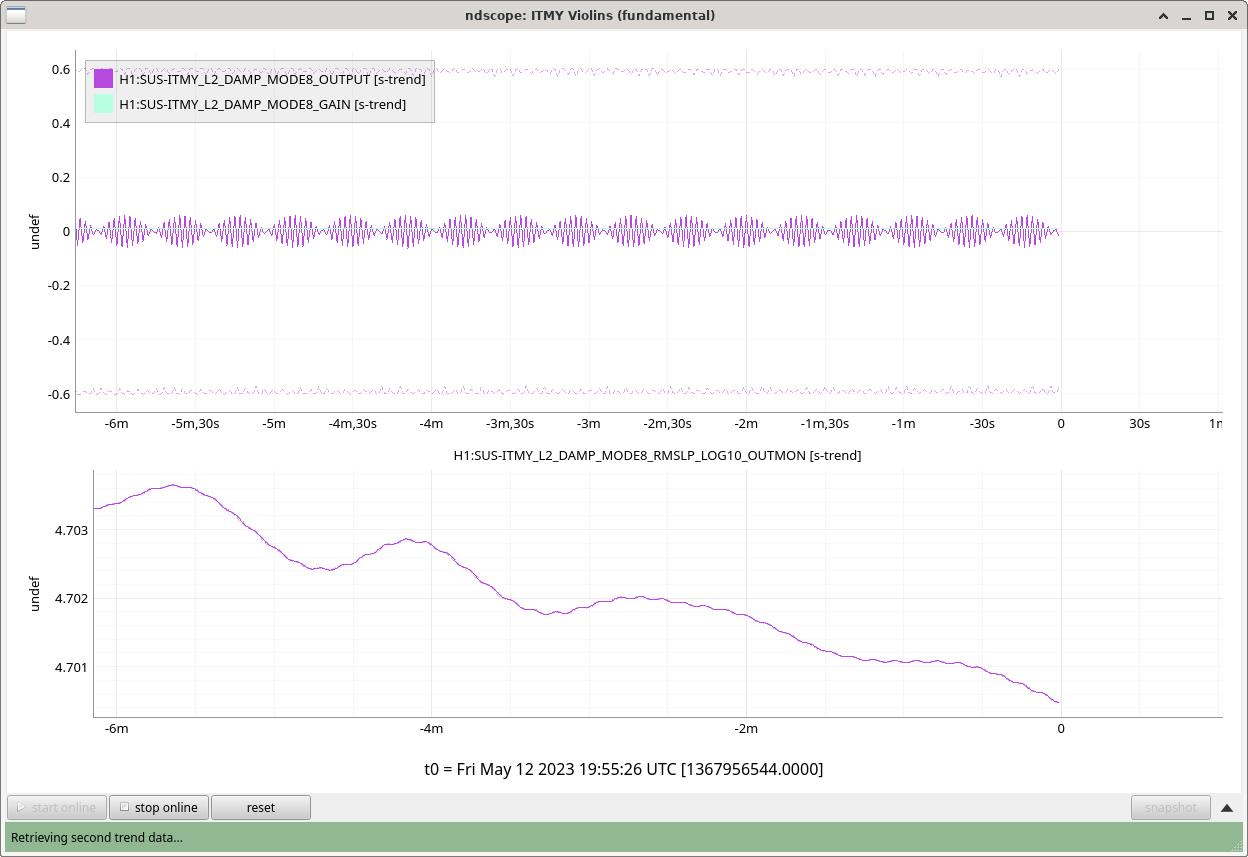Select the H1:SUS-ITMY_L2_DAMP_MODE8_OUTPUT legend label
Screen dimensions: 1248x857
pos(272,79)
